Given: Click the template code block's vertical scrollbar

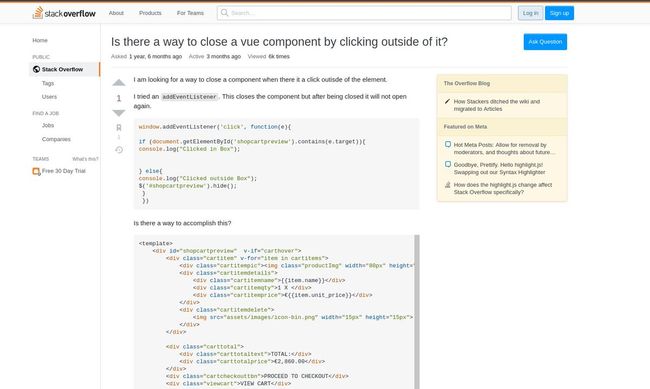Looking at the screenshot, I should [x=417, y=312].
